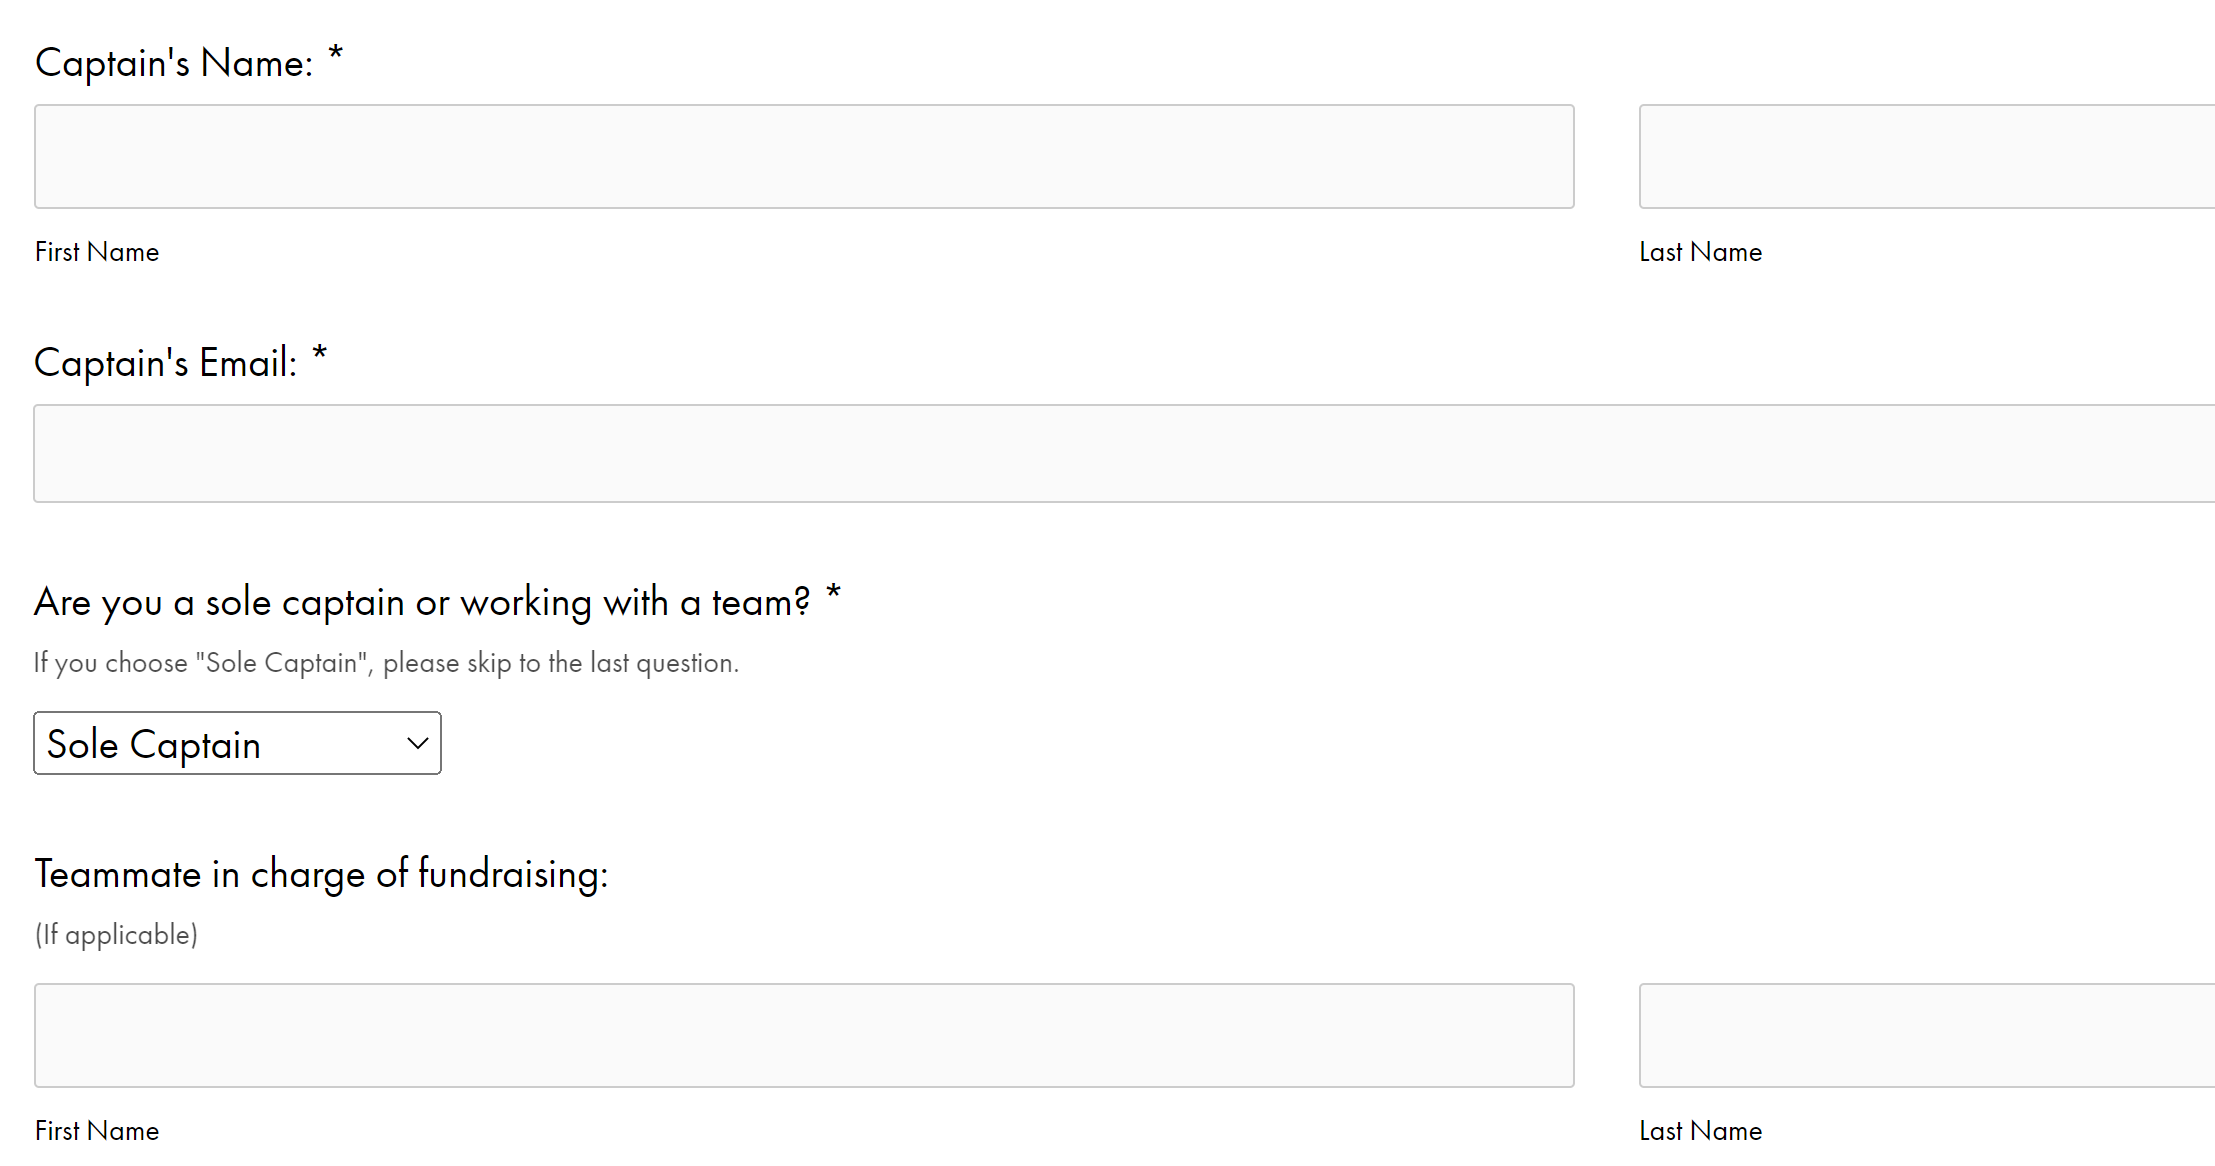The width and height of the screenshot is (2215, 1166).
Task: Click the Captain's First Name input field
Action: click(804, 157)
